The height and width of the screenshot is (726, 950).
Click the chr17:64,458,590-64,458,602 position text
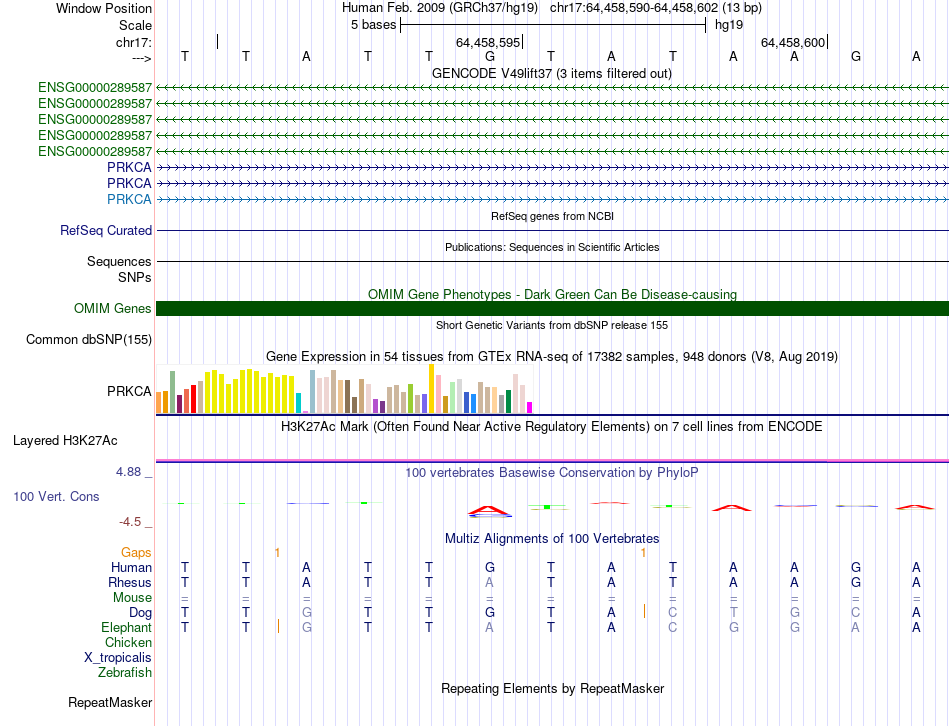[x=634, y=8]
